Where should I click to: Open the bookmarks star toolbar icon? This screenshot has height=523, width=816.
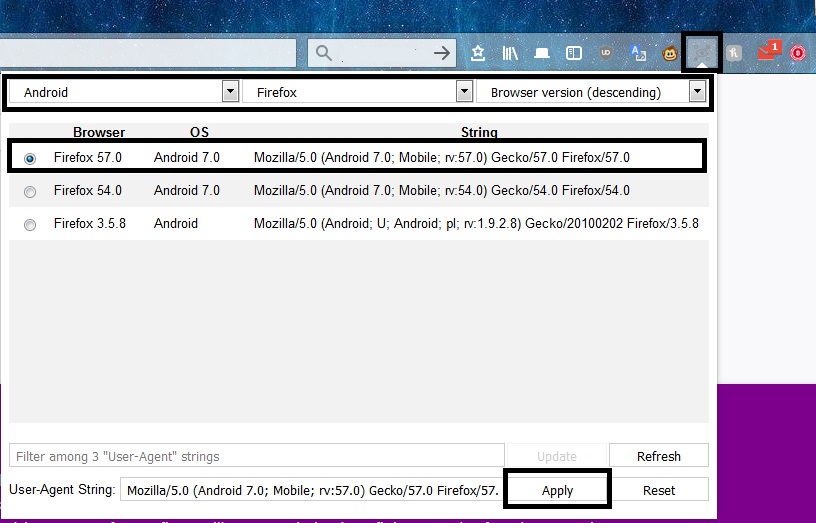[x=478, y=53]
